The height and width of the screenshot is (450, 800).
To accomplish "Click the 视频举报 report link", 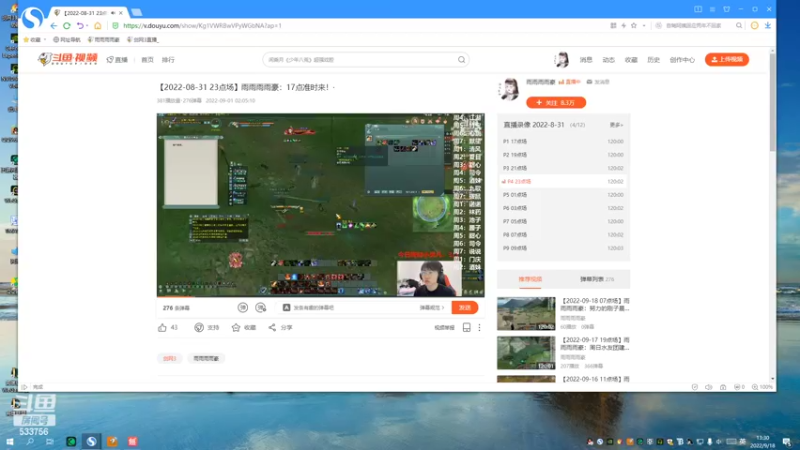I will click(x=444, y=328).
